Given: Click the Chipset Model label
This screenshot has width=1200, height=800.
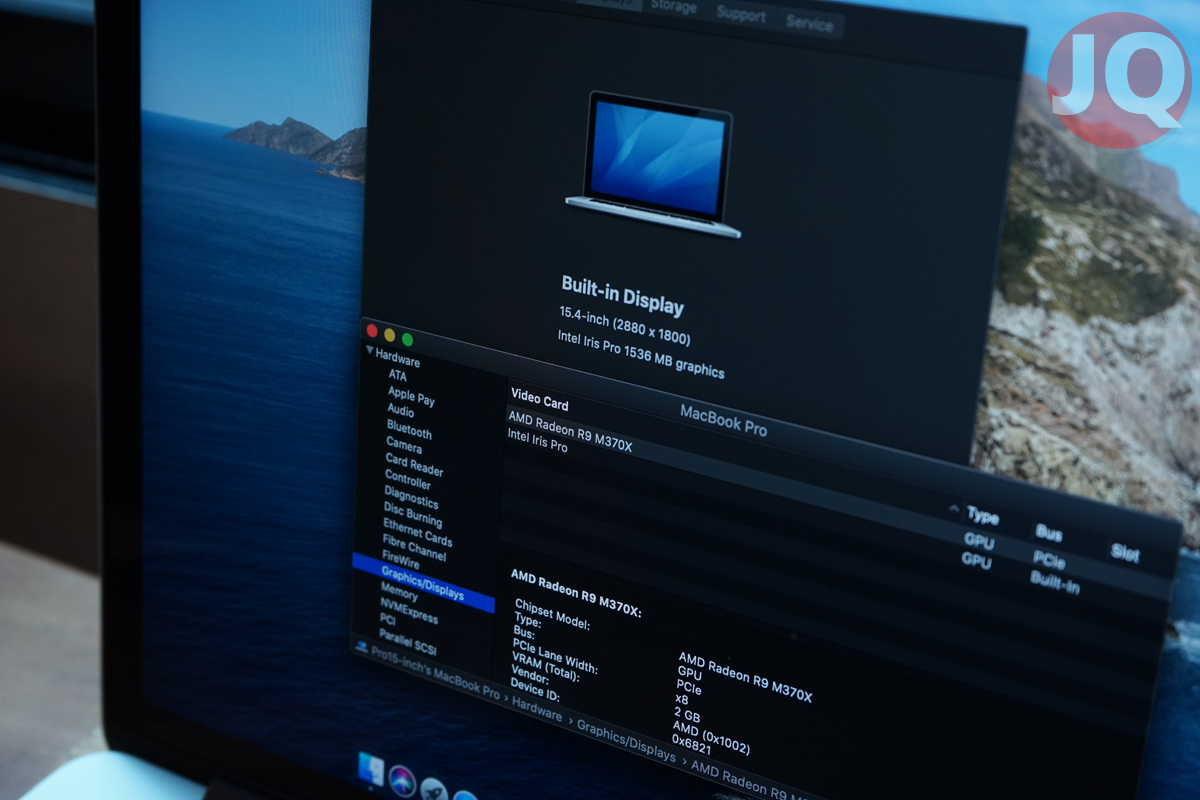Looking at the screenshot, I should [552, 615].
